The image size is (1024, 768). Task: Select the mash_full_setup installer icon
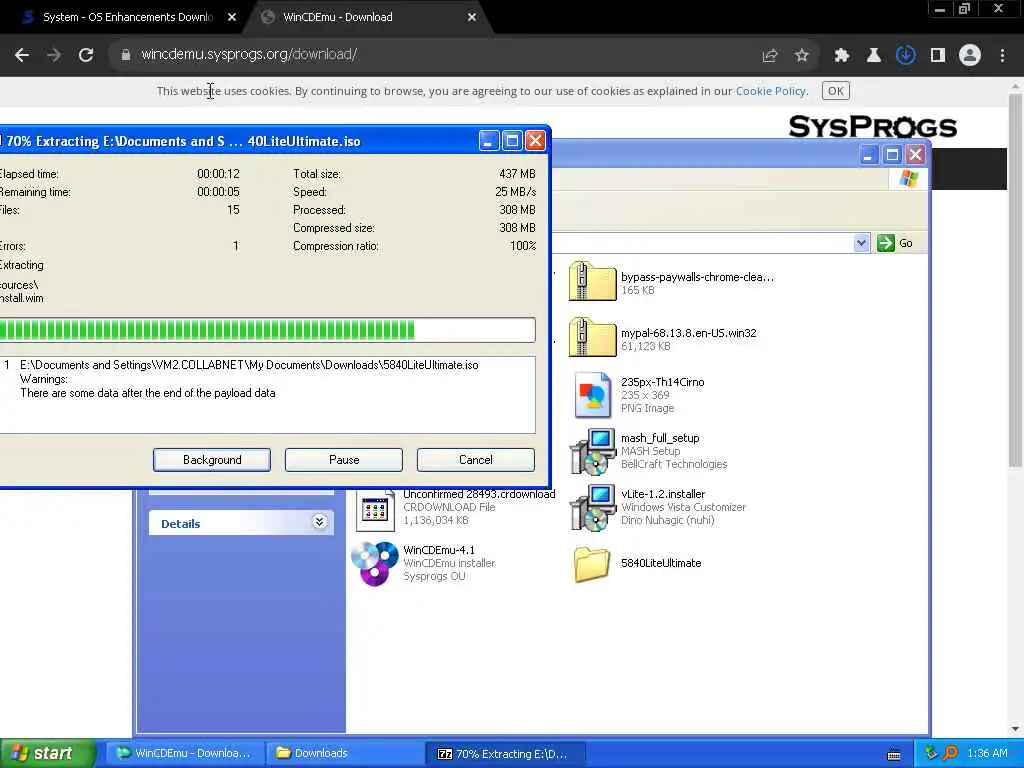click(592, 451)
